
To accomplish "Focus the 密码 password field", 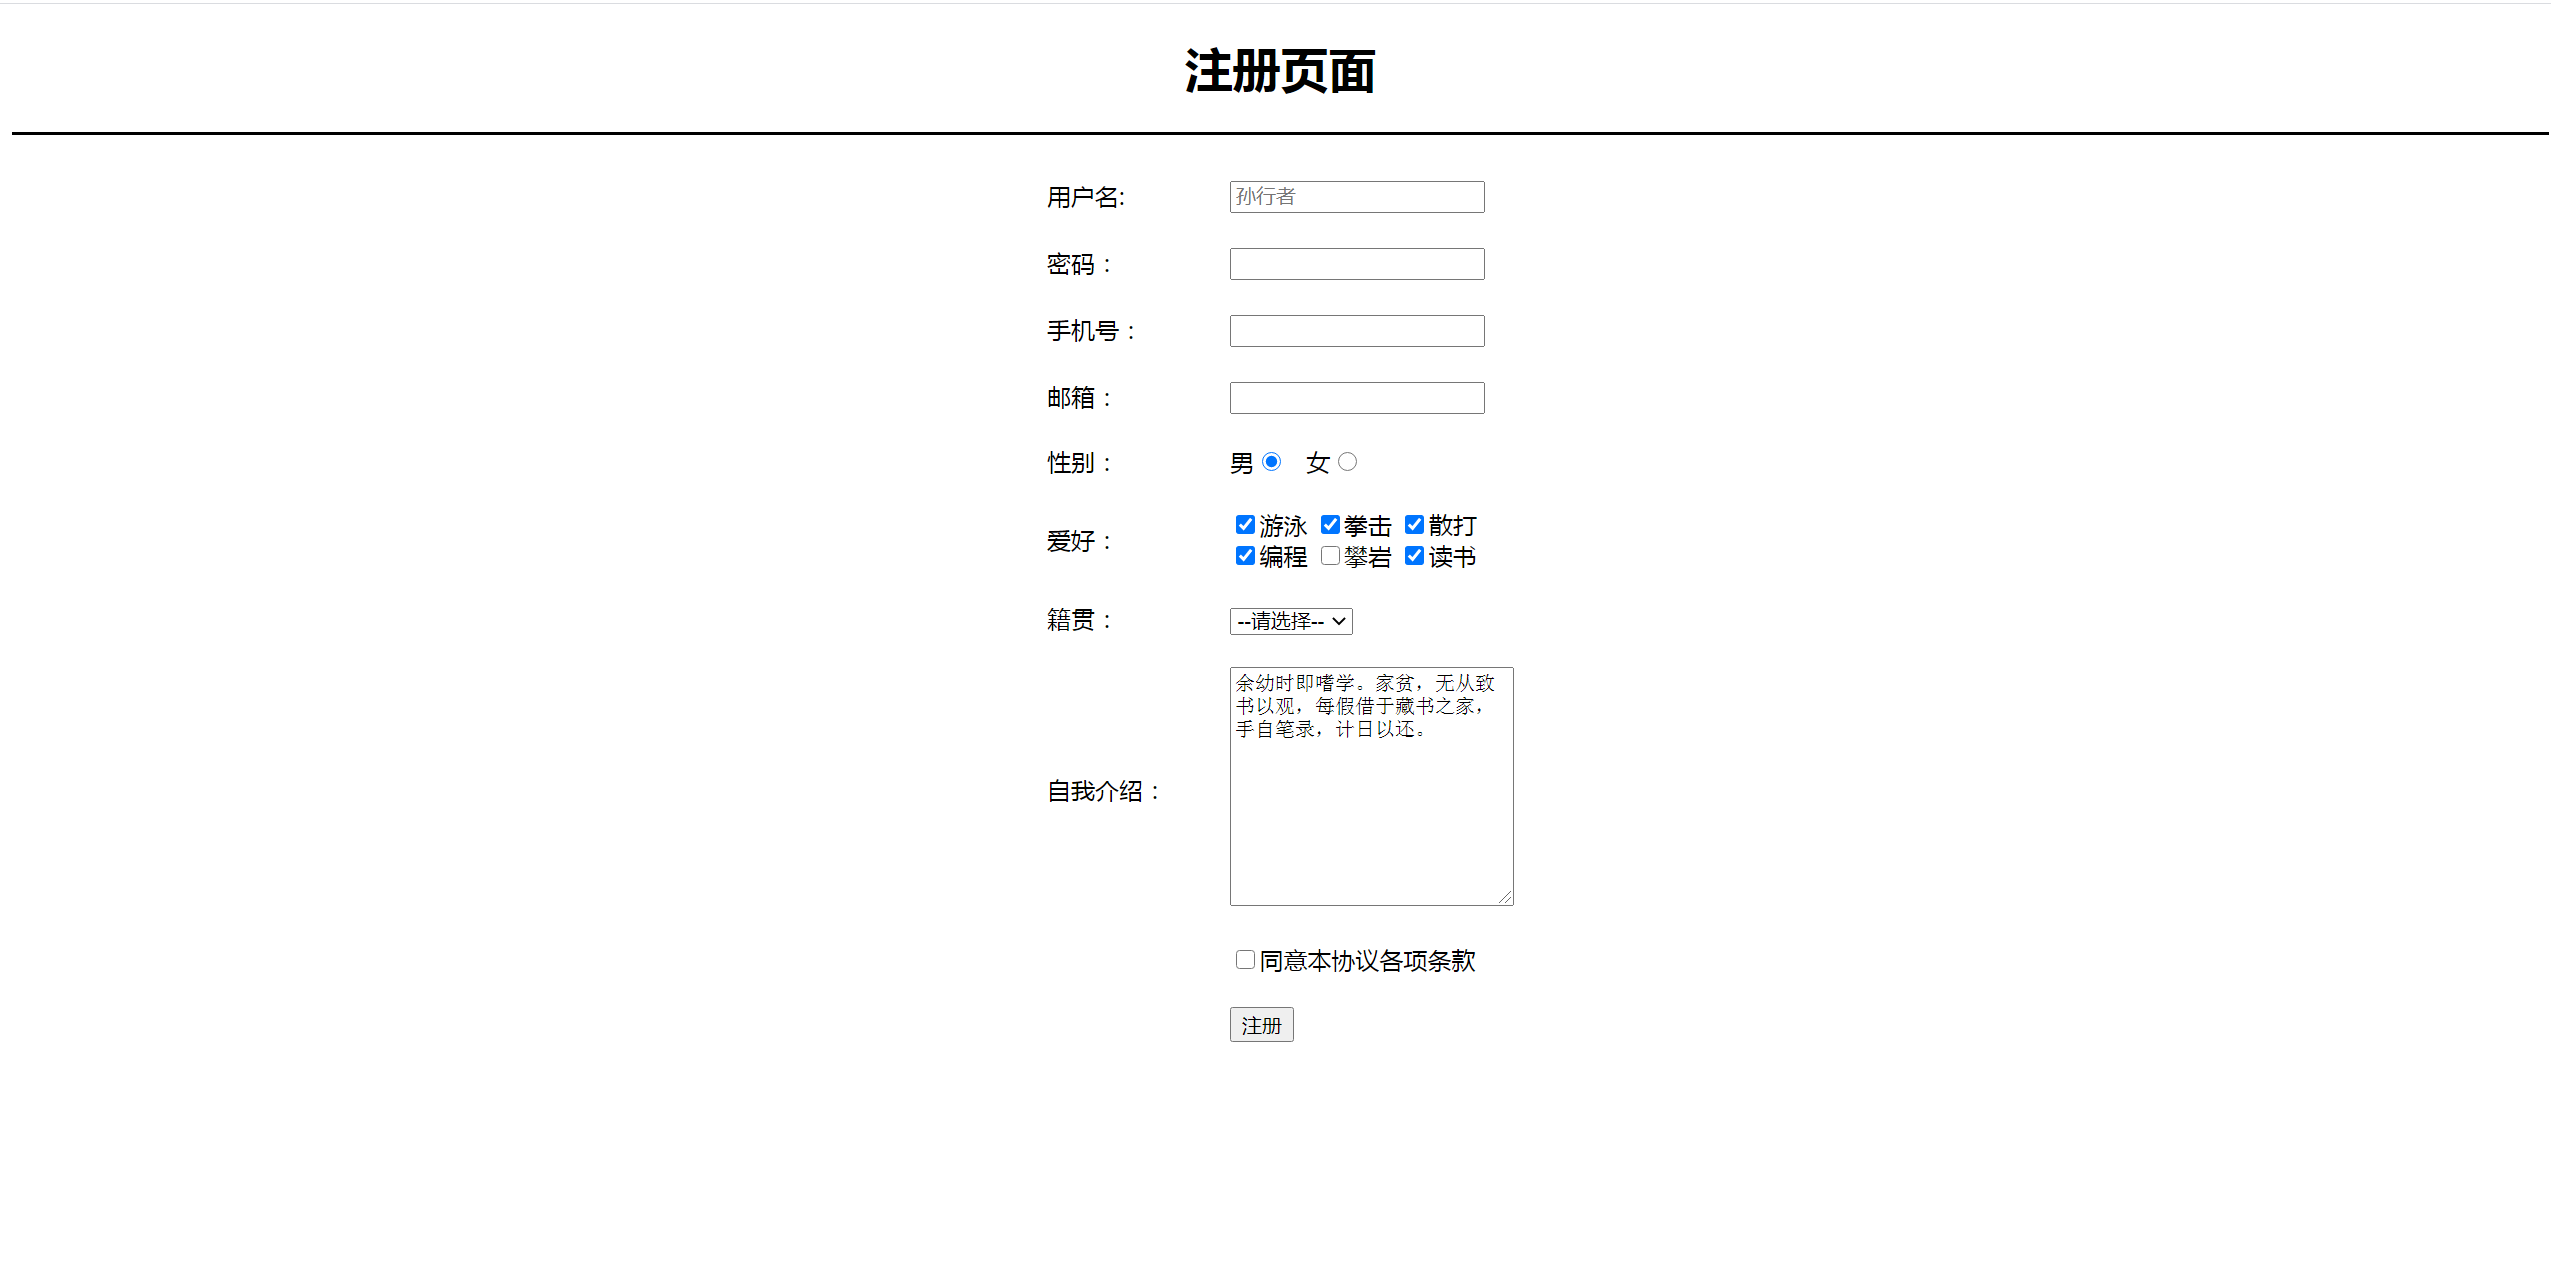I will coord(1356,264).
